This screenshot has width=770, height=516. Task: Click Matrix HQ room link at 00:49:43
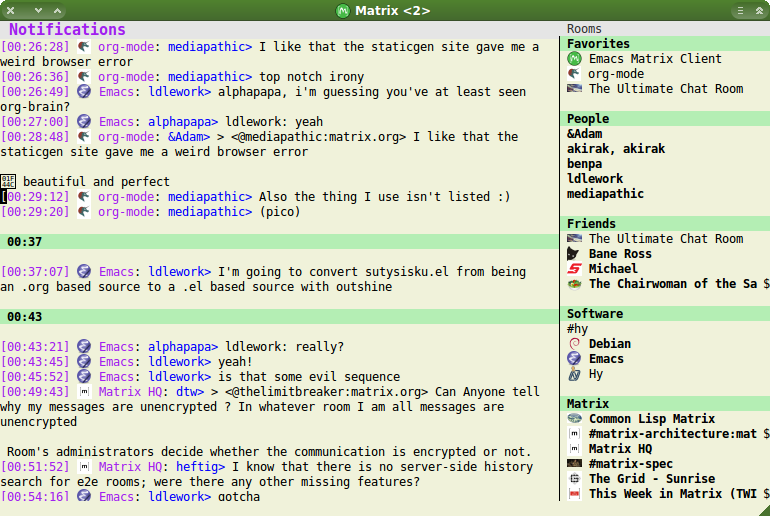point(130,392)
